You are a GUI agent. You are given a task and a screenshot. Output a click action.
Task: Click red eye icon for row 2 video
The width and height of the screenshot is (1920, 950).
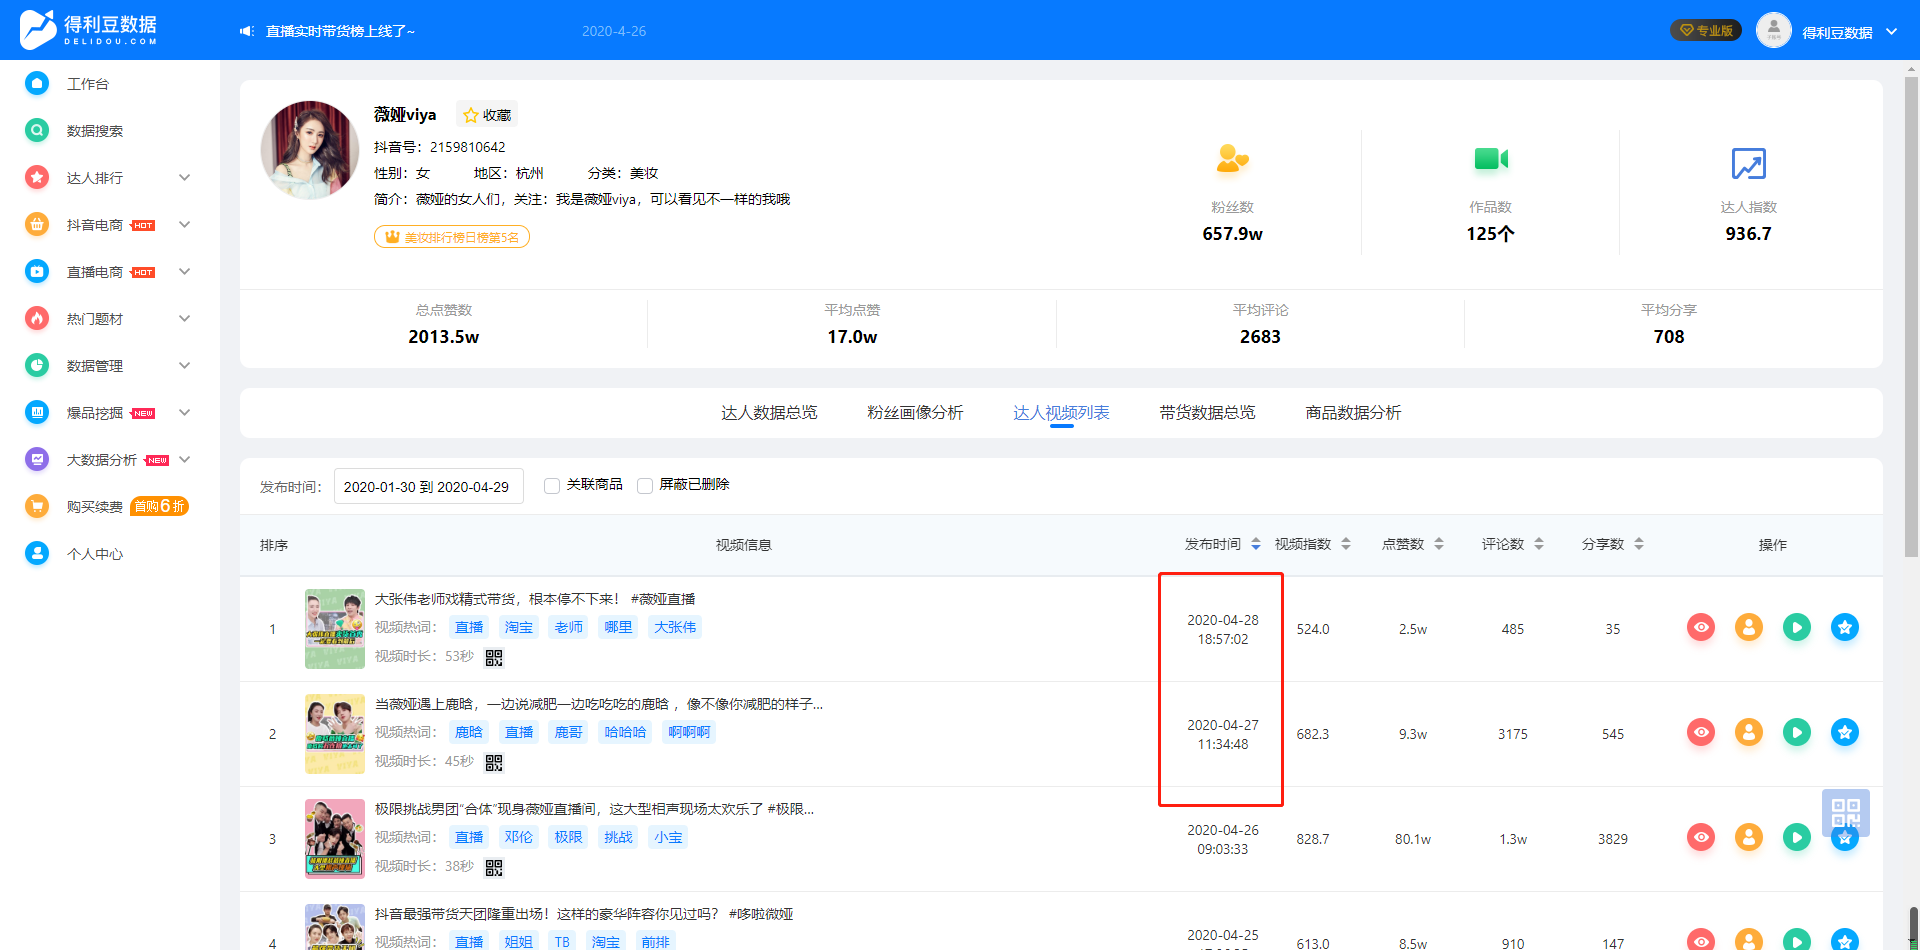1701,732
